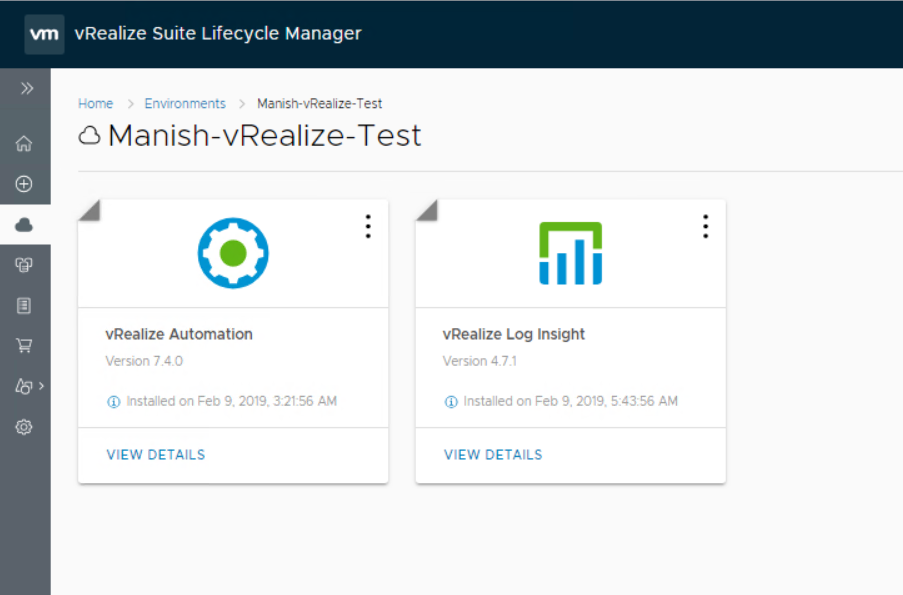903x595 pixels.
Task: Navigate to Environments breadcrumb
Action: point(185,104)
